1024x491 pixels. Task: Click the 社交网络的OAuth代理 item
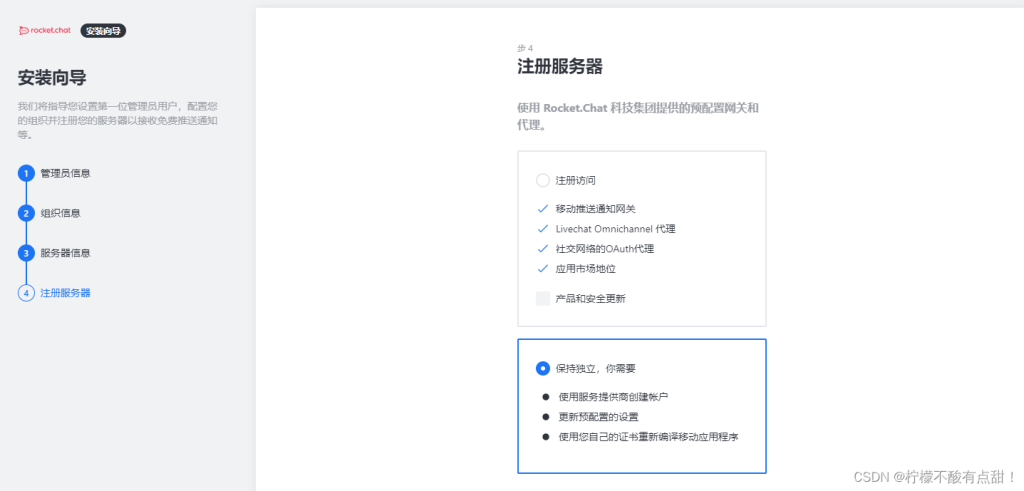click(605, 249)
